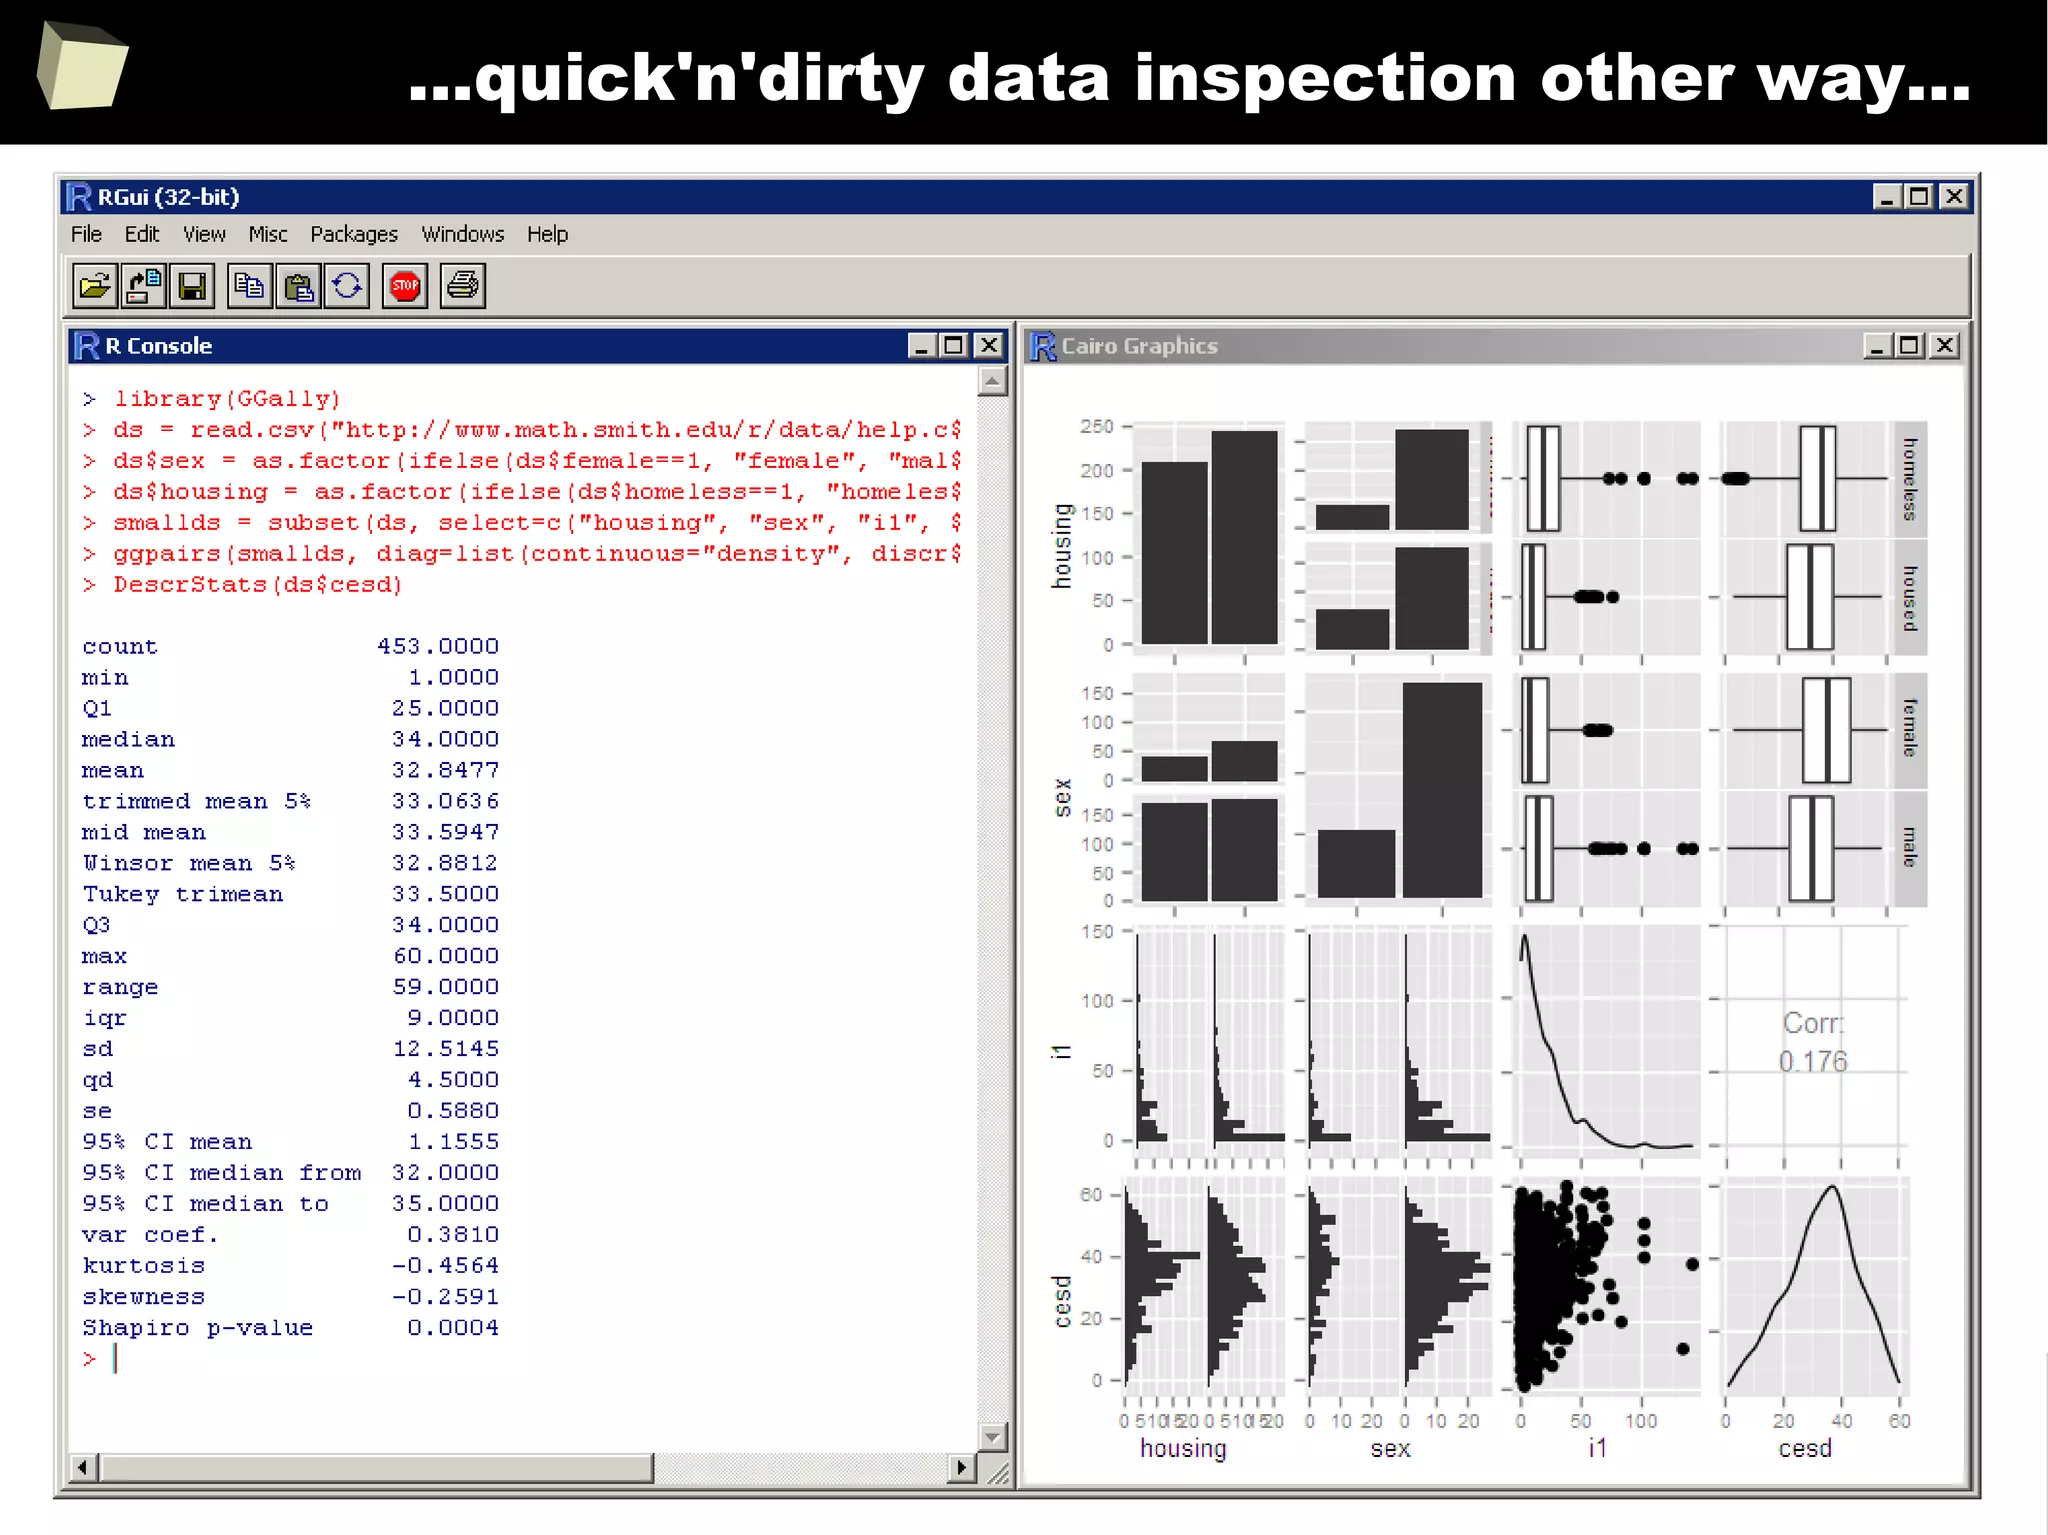Screen dimensions: 2048x1535
Task: Open the Misc menu
Action: [x=268, y=234]
